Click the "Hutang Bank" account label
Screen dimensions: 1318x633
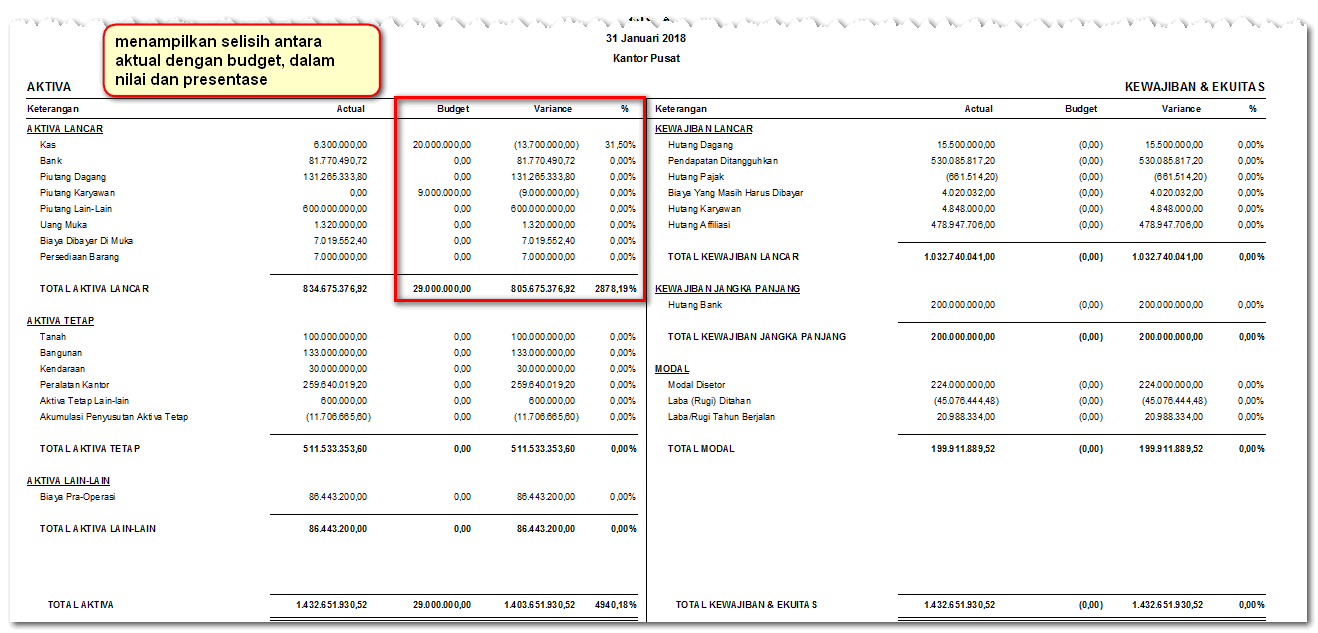pyautogui.click(x=695, y=305)
